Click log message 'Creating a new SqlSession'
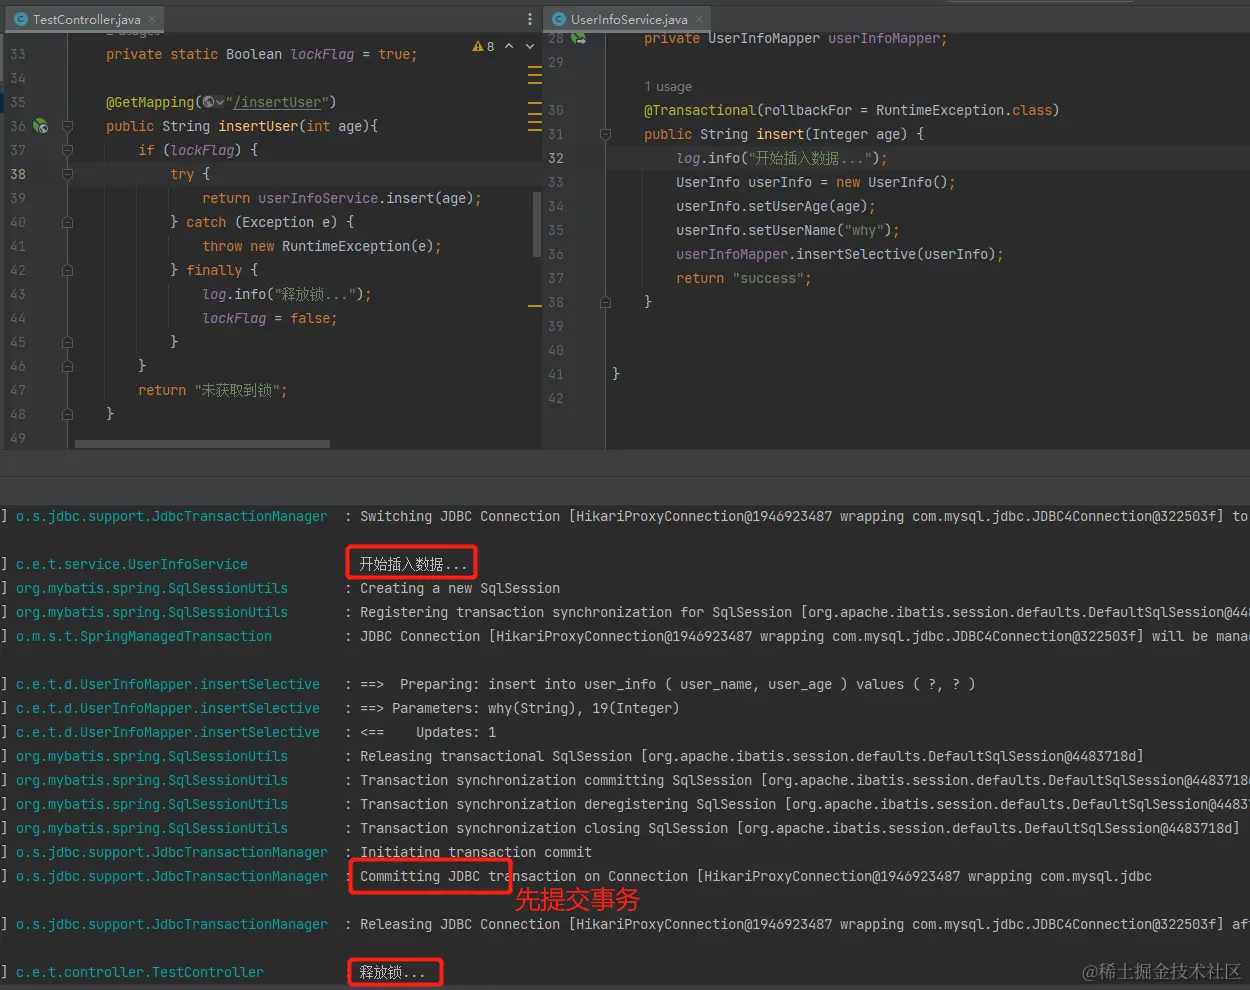 (x=460, y=588)
